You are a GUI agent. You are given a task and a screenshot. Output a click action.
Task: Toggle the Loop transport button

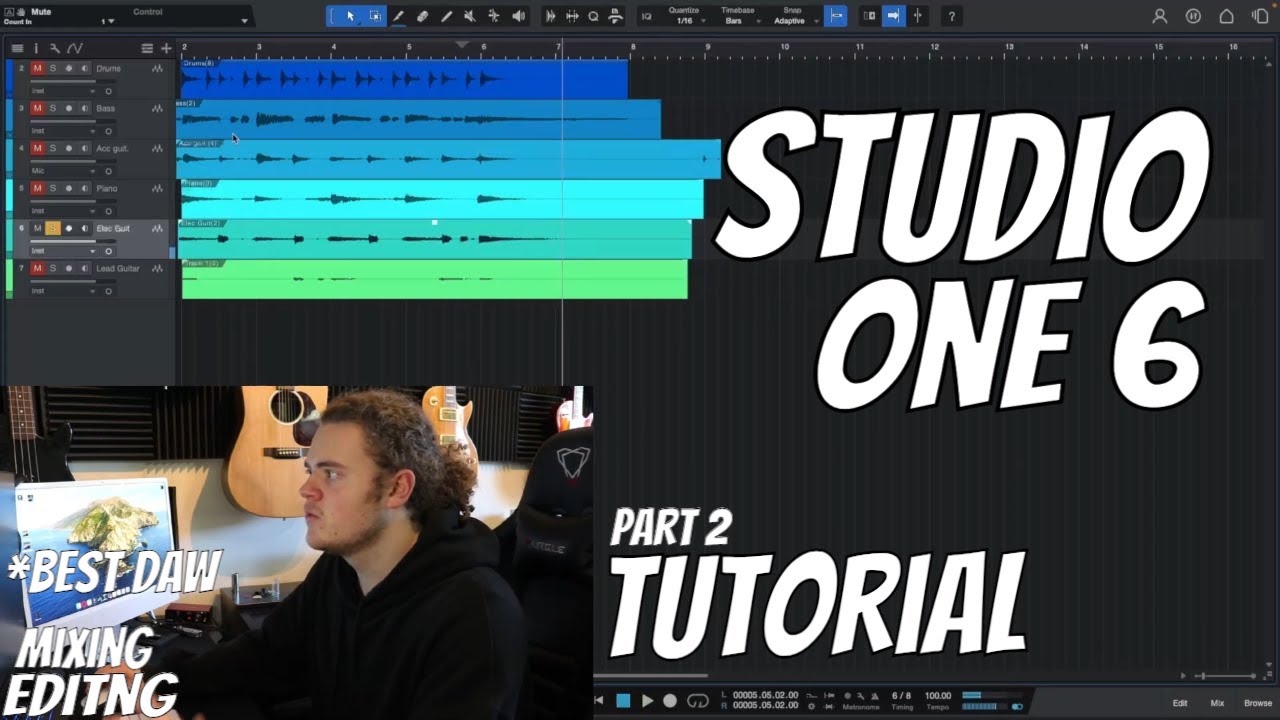698,701
